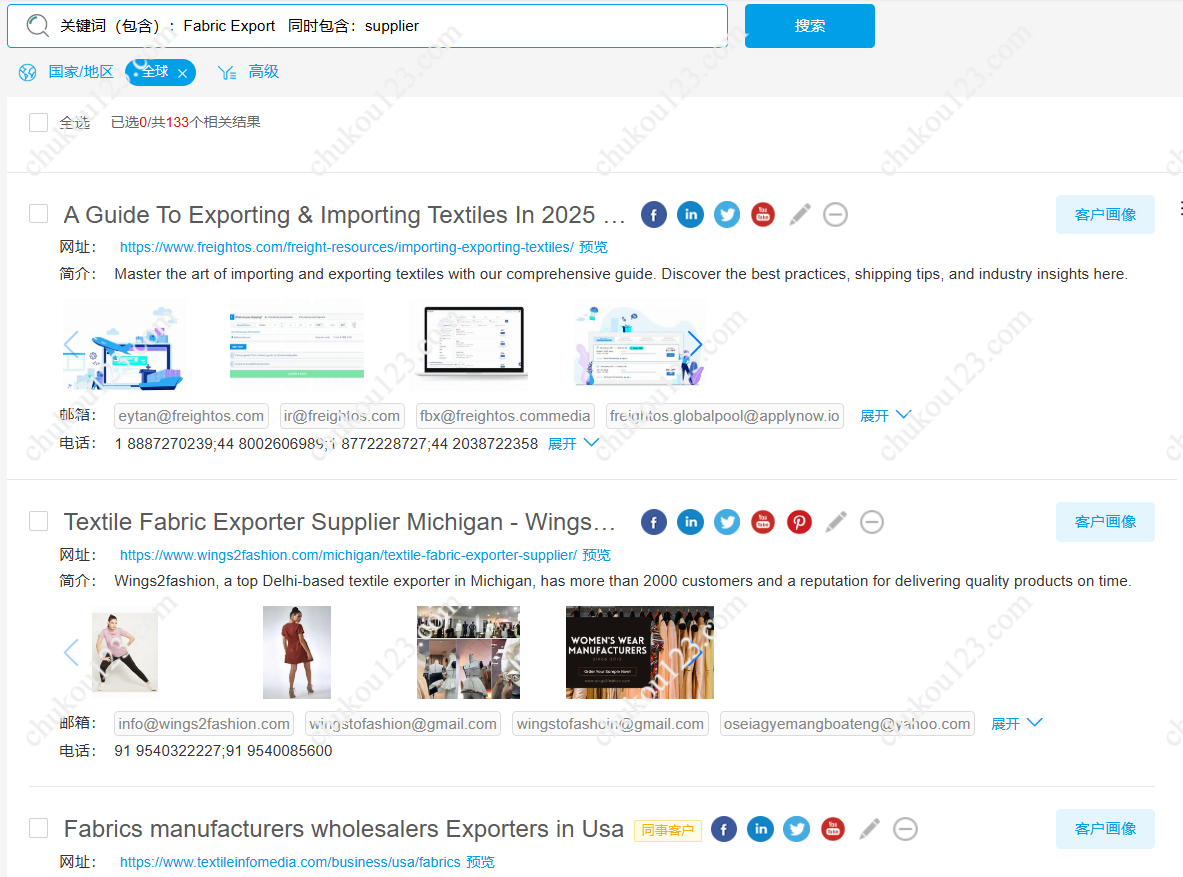Remove the Wings2fashion result with minus icon
The height and width of the screenshot is (877, 1183).
(871, 522)
